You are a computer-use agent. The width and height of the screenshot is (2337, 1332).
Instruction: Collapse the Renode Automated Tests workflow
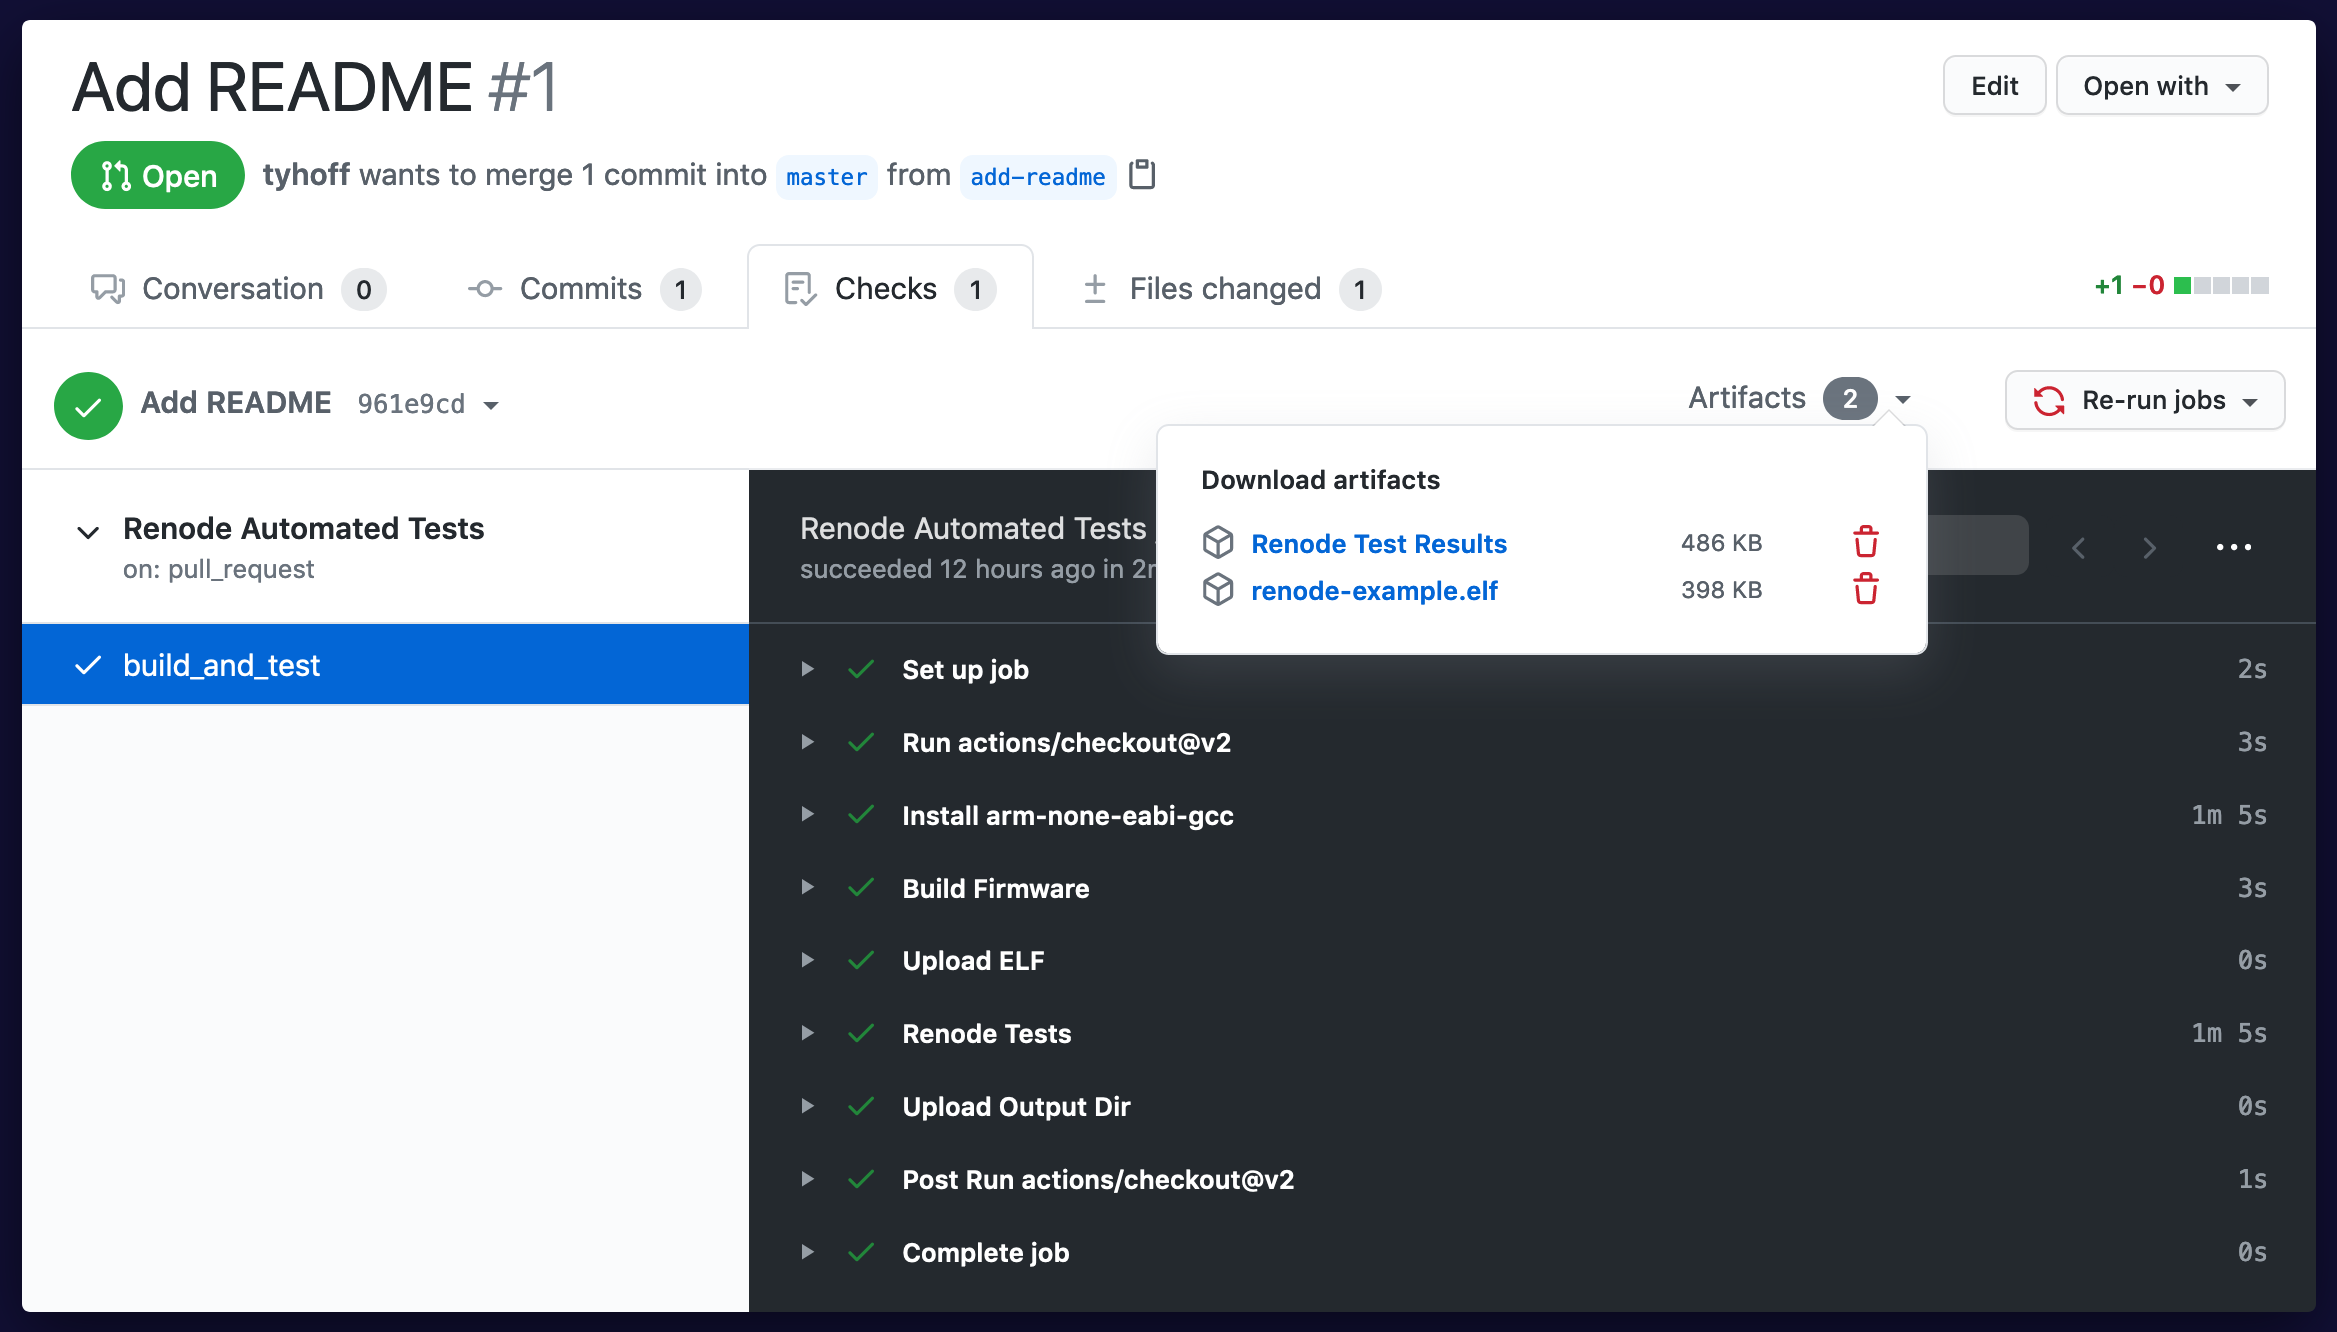pyautogui.click(x=88, y=531)
